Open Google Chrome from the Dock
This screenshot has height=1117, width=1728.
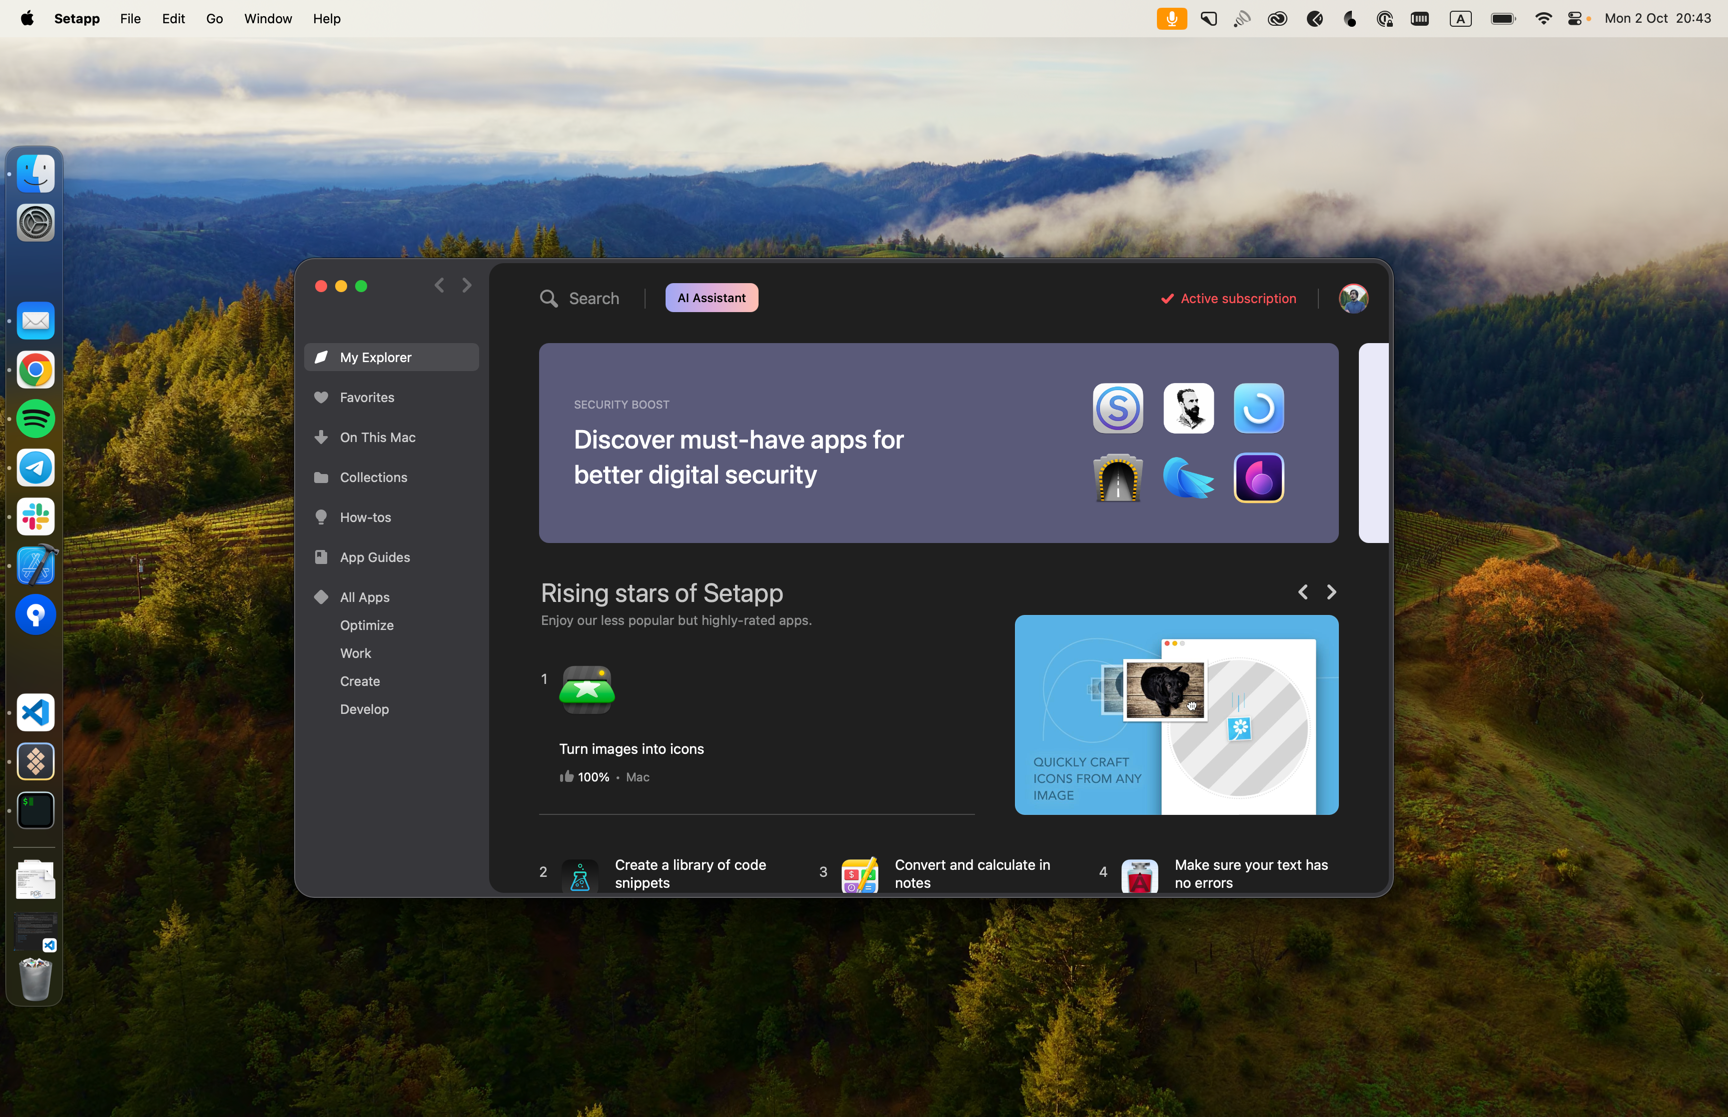tap(35, 370)
